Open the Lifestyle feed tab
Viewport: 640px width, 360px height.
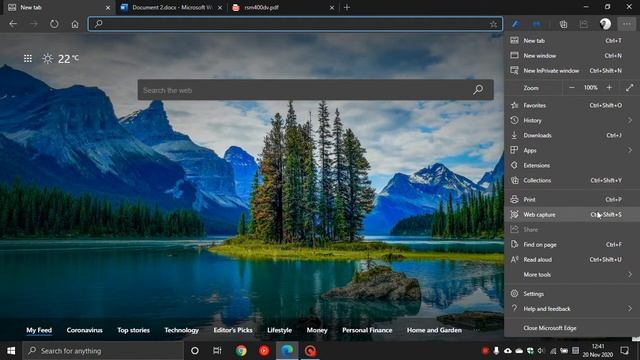tap(280, 330)
